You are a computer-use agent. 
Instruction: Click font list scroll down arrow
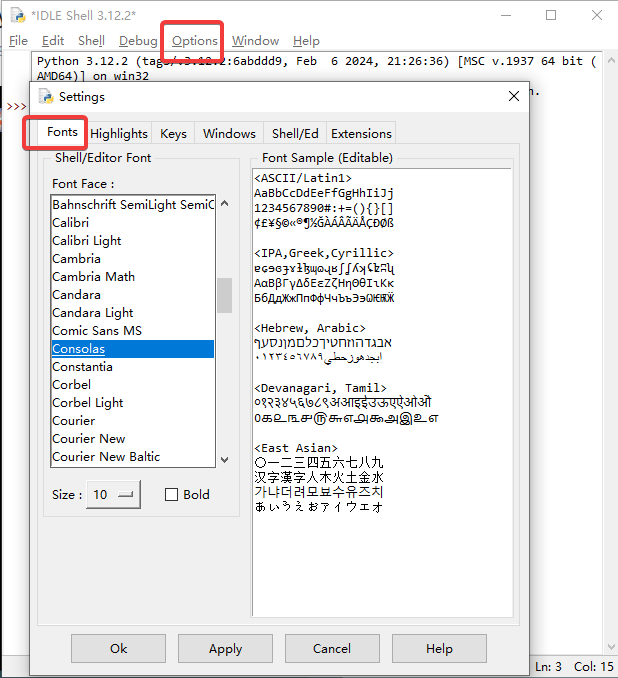[224, 460]
